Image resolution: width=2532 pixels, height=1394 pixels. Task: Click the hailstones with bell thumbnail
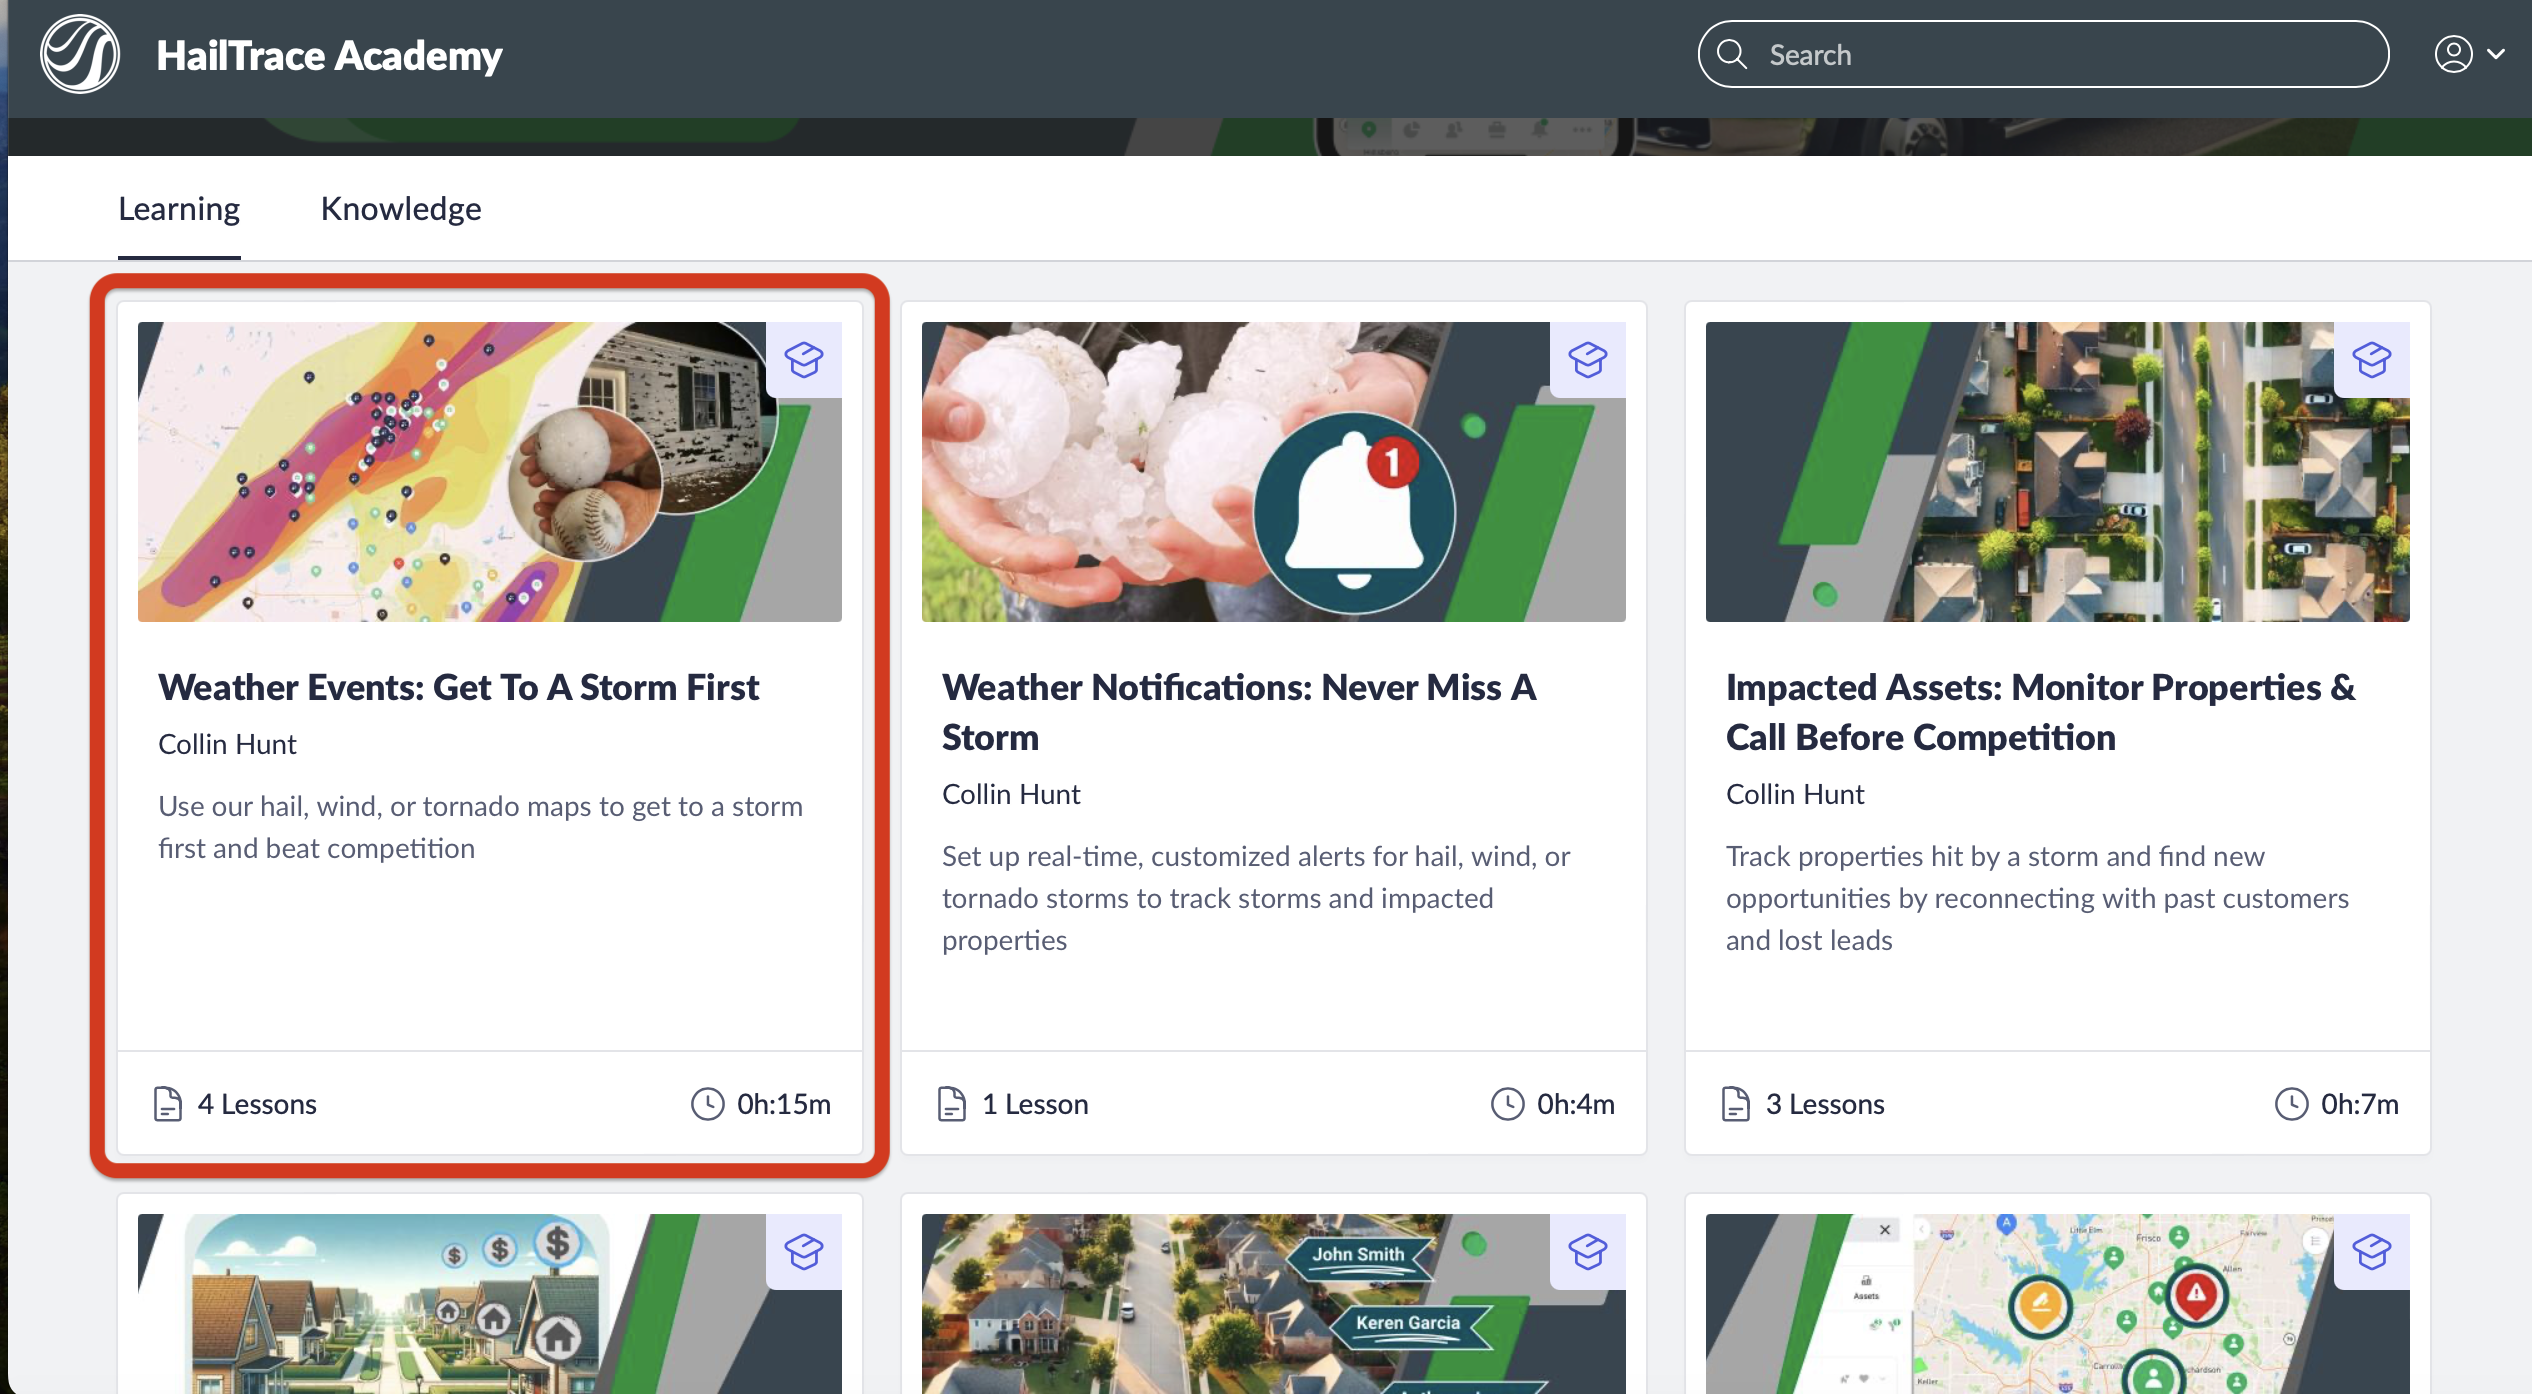(1274, 472)
